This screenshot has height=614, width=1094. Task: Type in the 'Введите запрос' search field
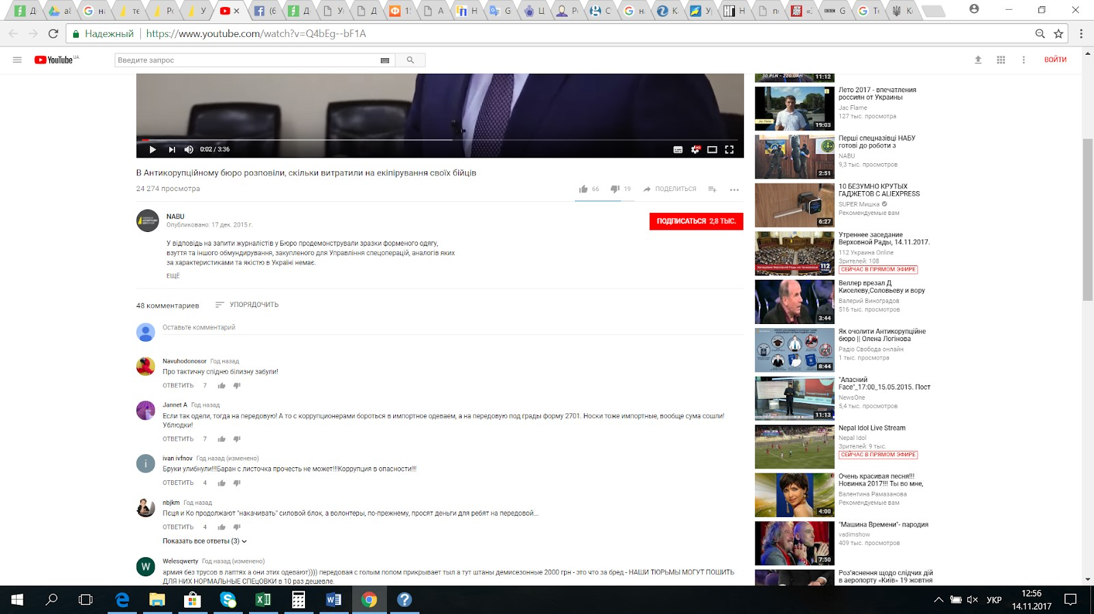tap(245, 60)
